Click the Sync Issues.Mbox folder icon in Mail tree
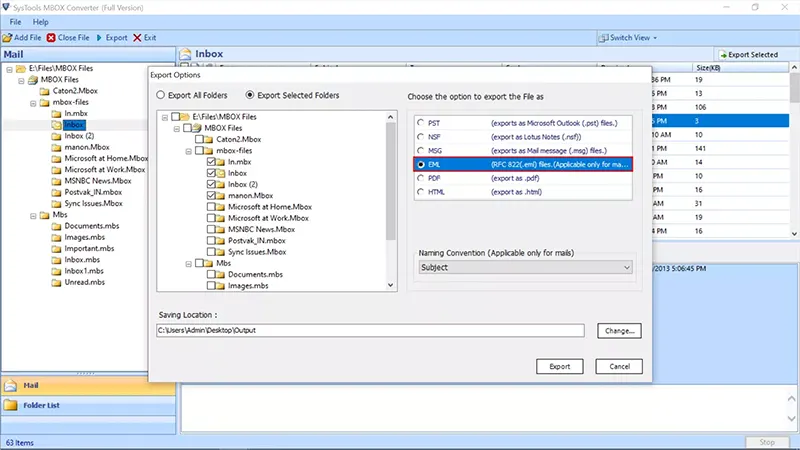800x450 pixels. point(56,204)
